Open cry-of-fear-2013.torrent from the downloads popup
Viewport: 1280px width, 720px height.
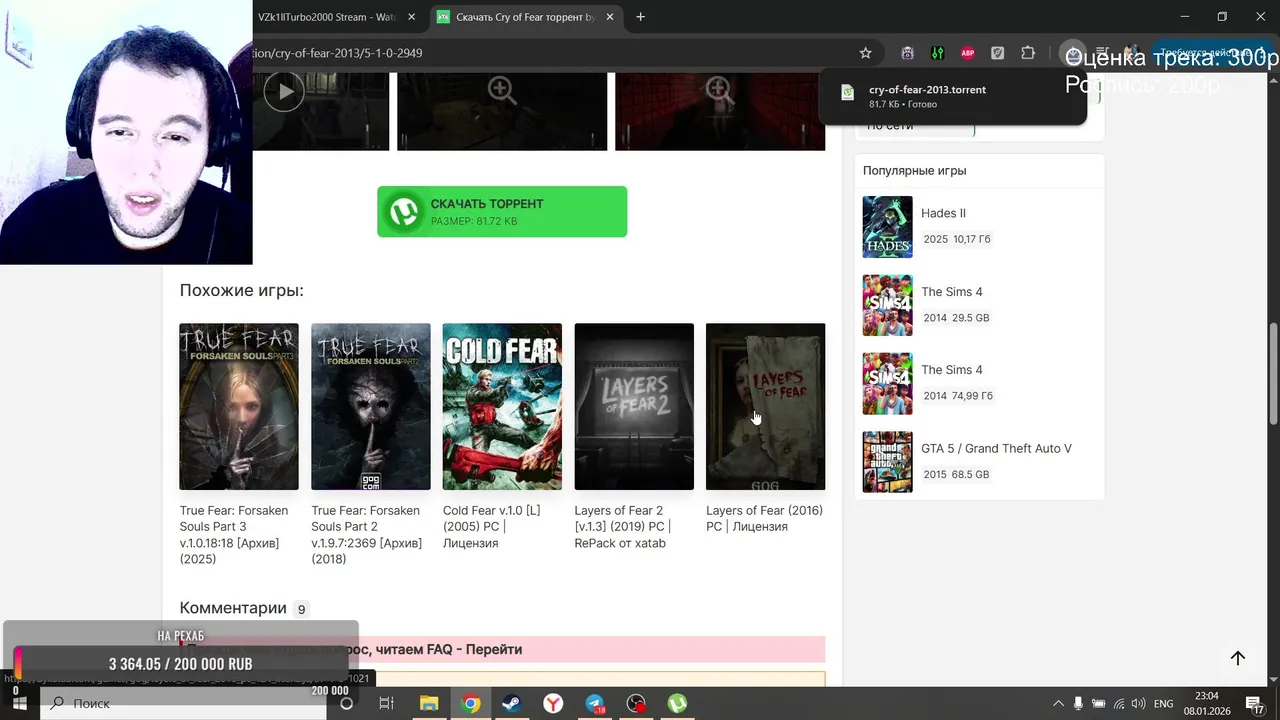point(953,96)
